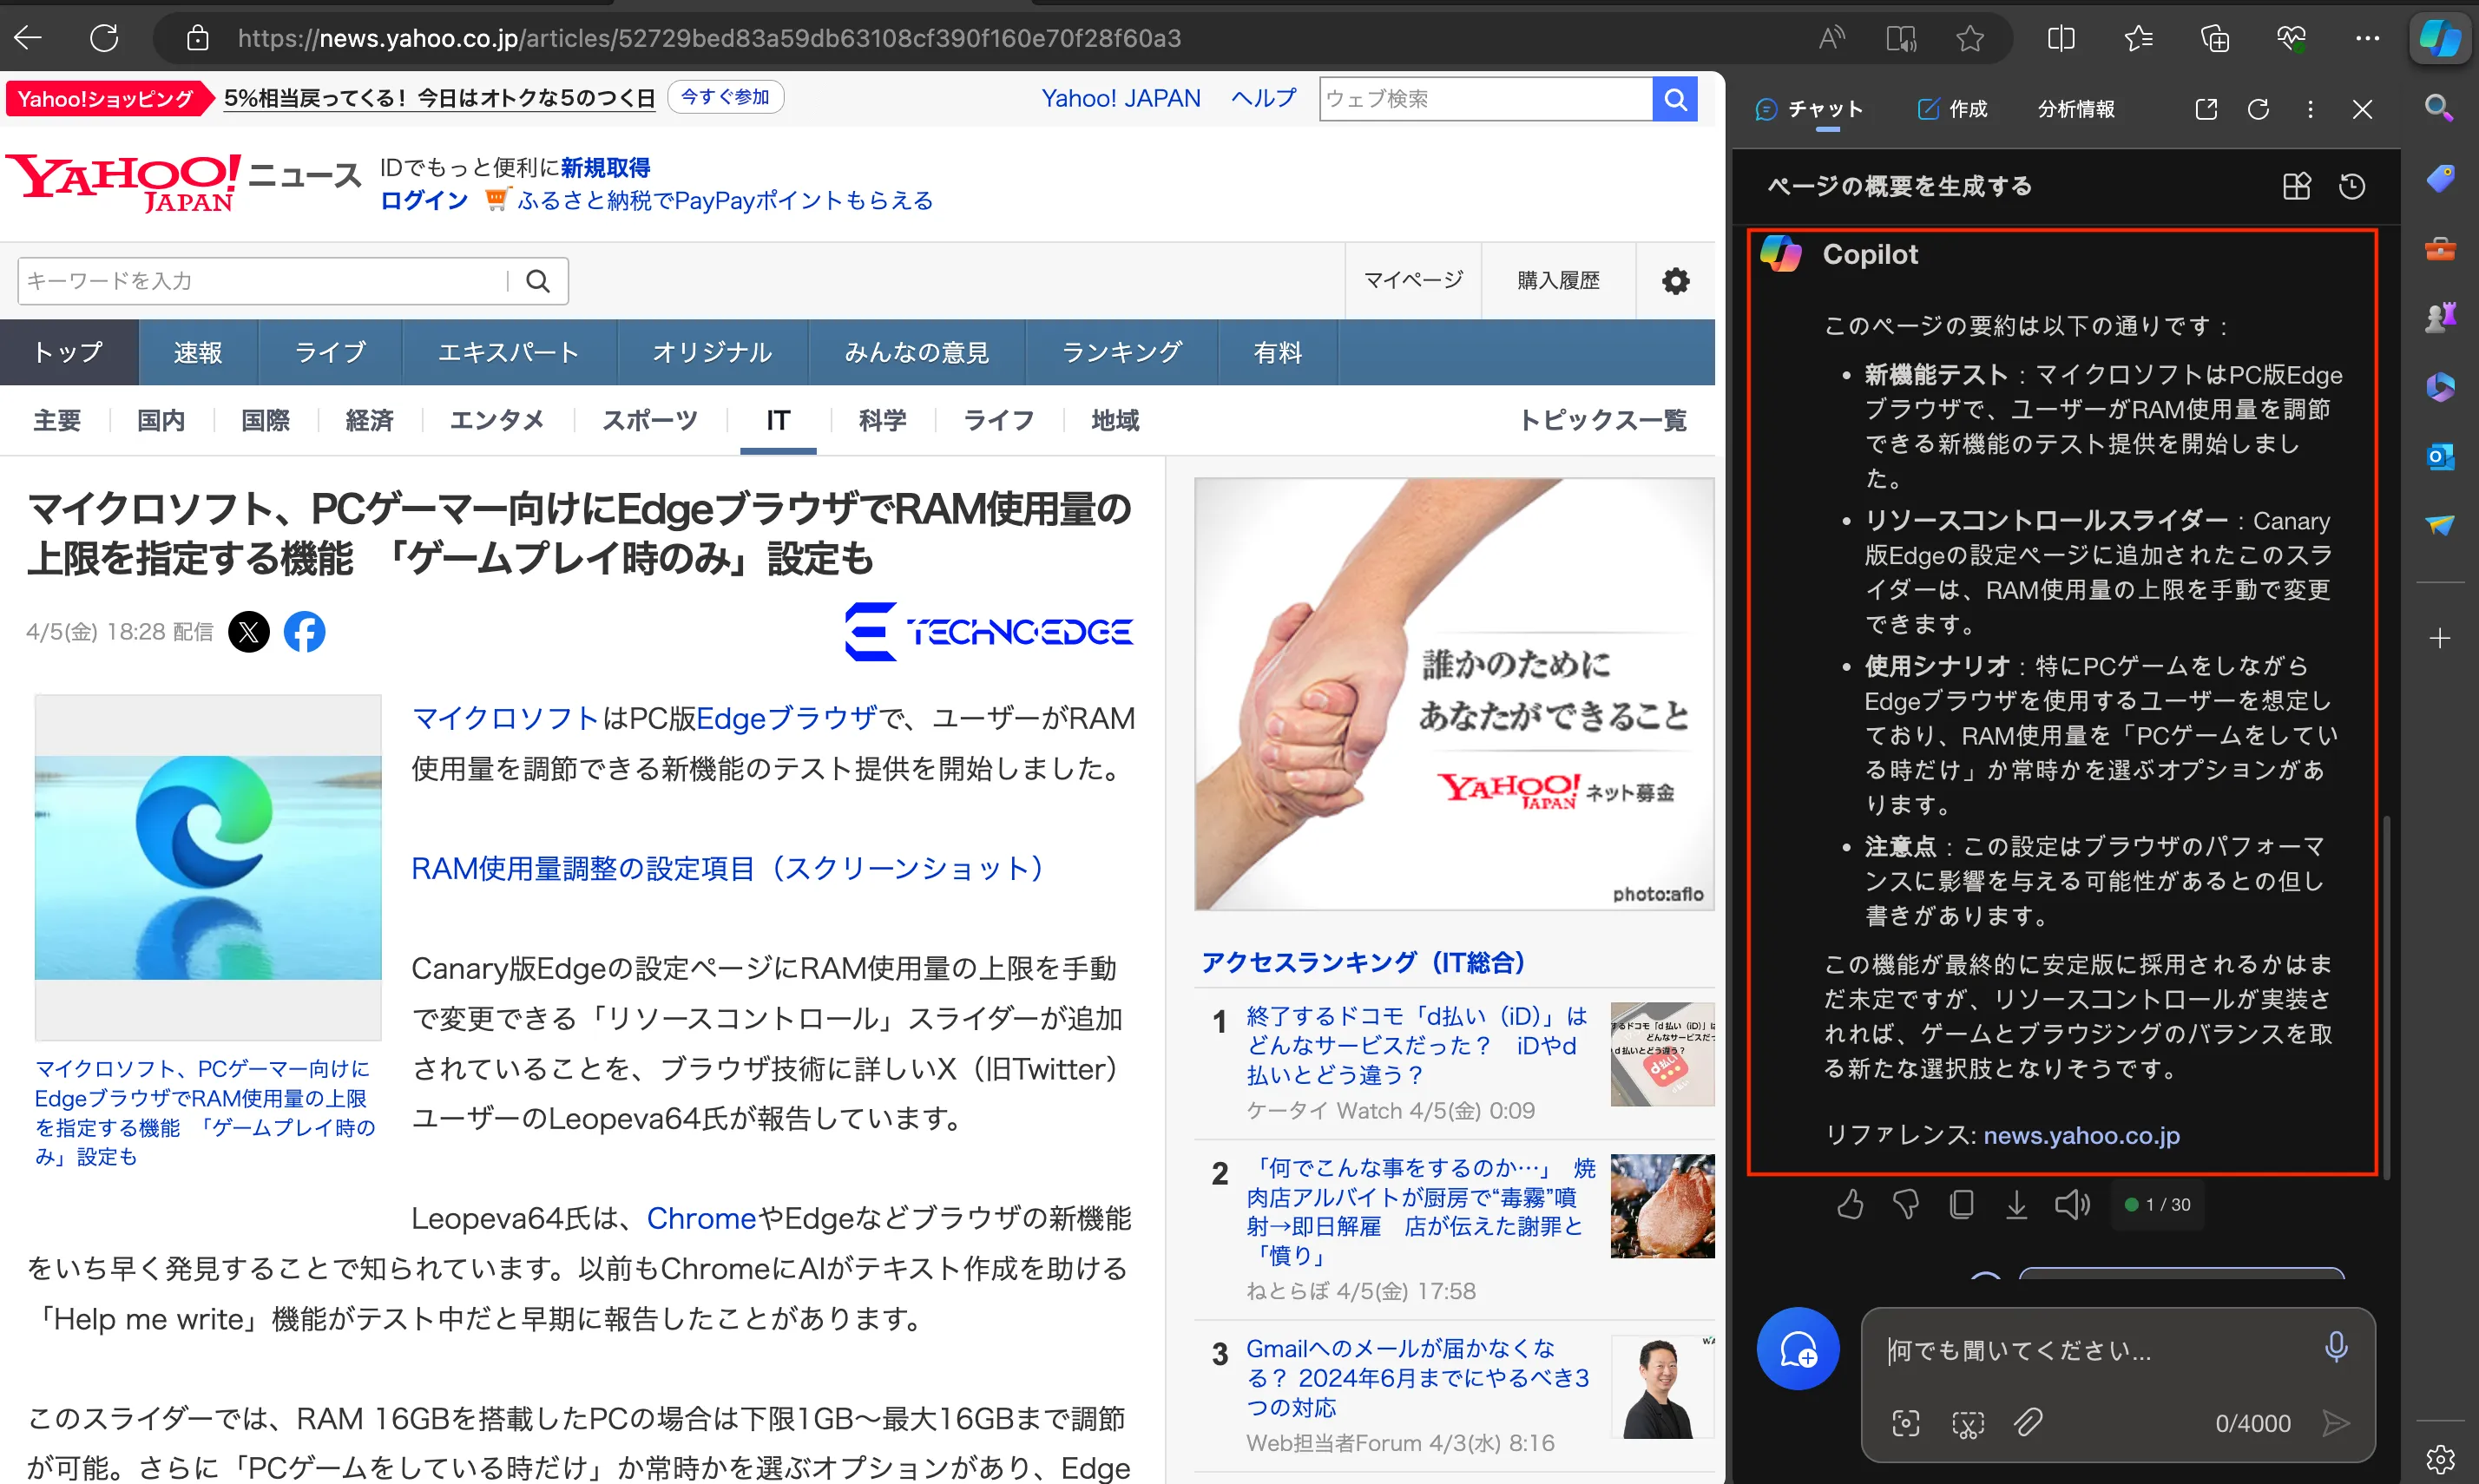
Task: Go back using the browser back arrow
Action: click(x=29, y=38)
